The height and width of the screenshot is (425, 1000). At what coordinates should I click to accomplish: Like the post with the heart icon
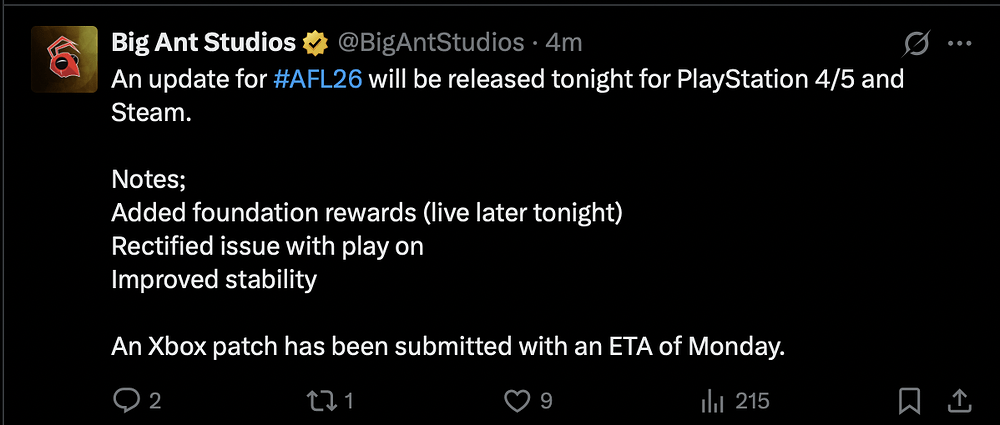(516, 401)
